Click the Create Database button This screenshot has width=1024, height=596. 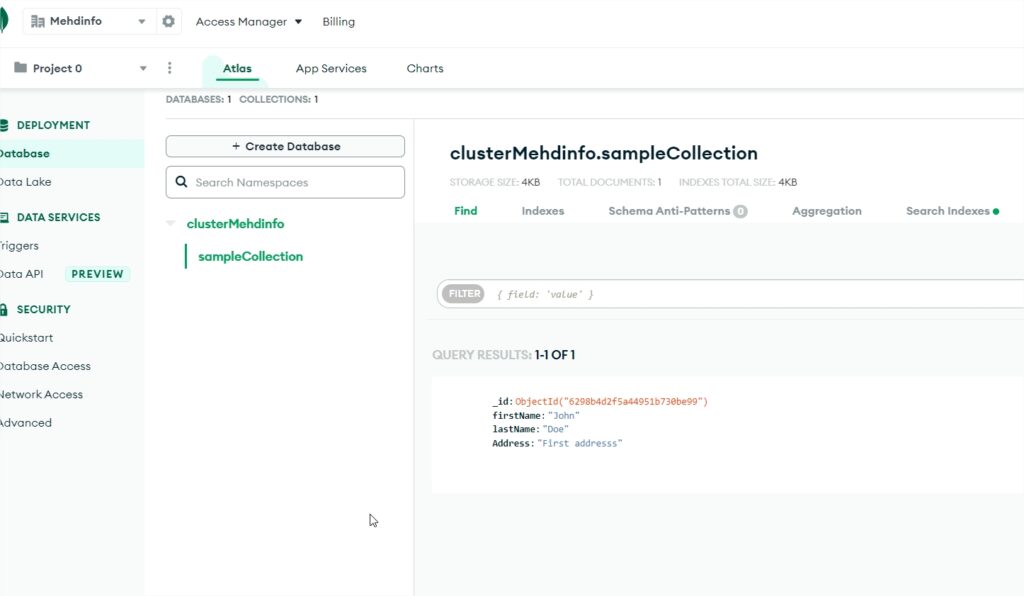(285, 146)
